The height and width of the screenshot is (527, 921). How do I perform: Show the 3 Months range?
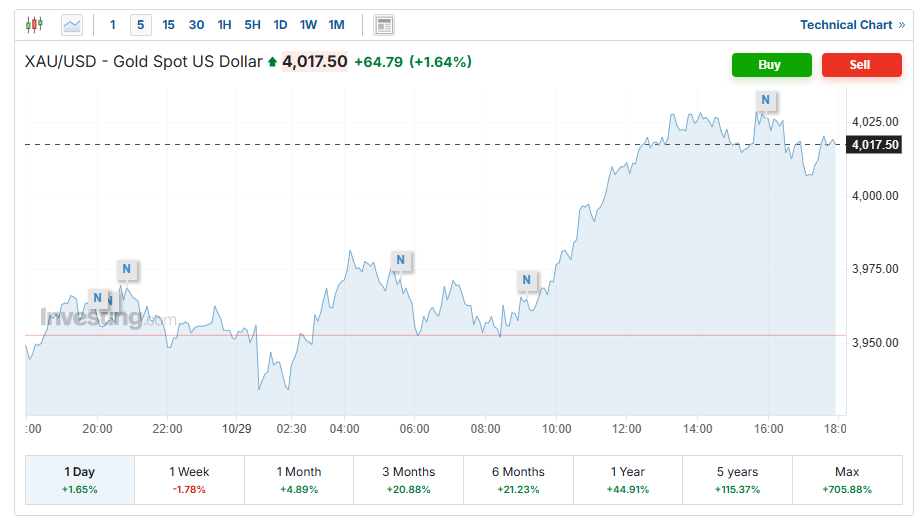tap(408, 479)
